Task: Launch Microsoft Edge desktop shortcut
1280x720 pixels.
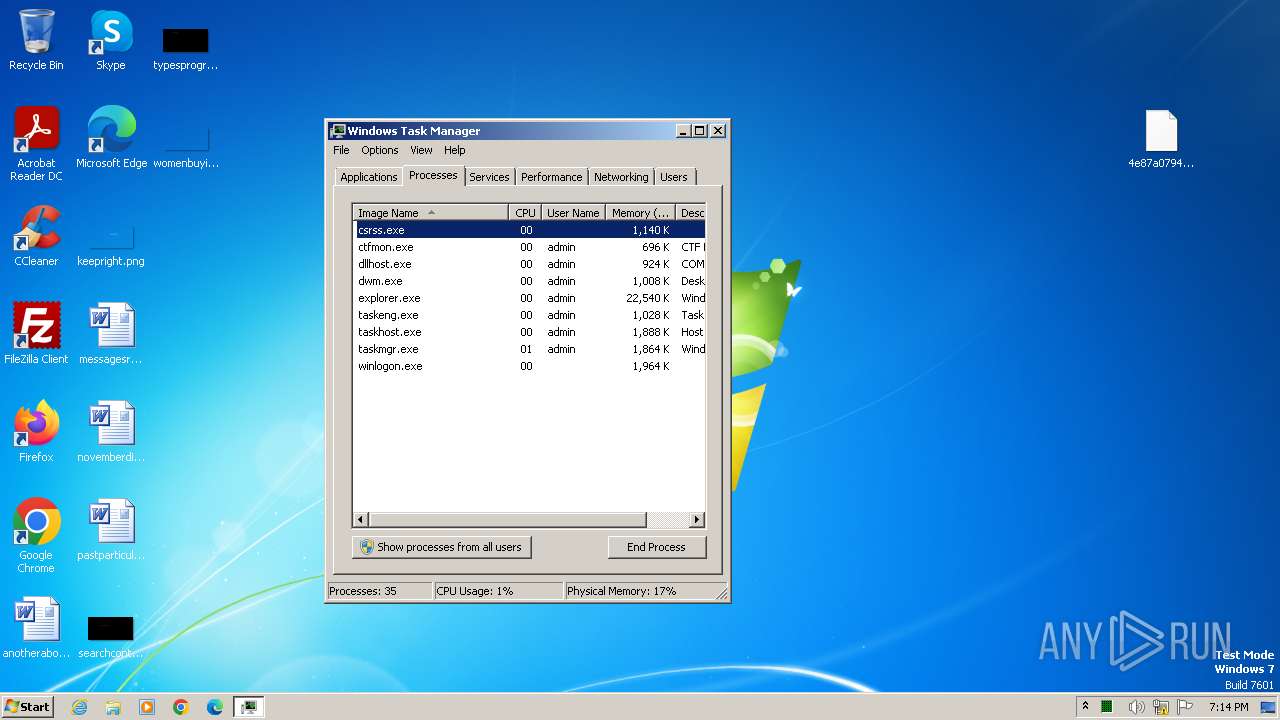Action: 111,138
